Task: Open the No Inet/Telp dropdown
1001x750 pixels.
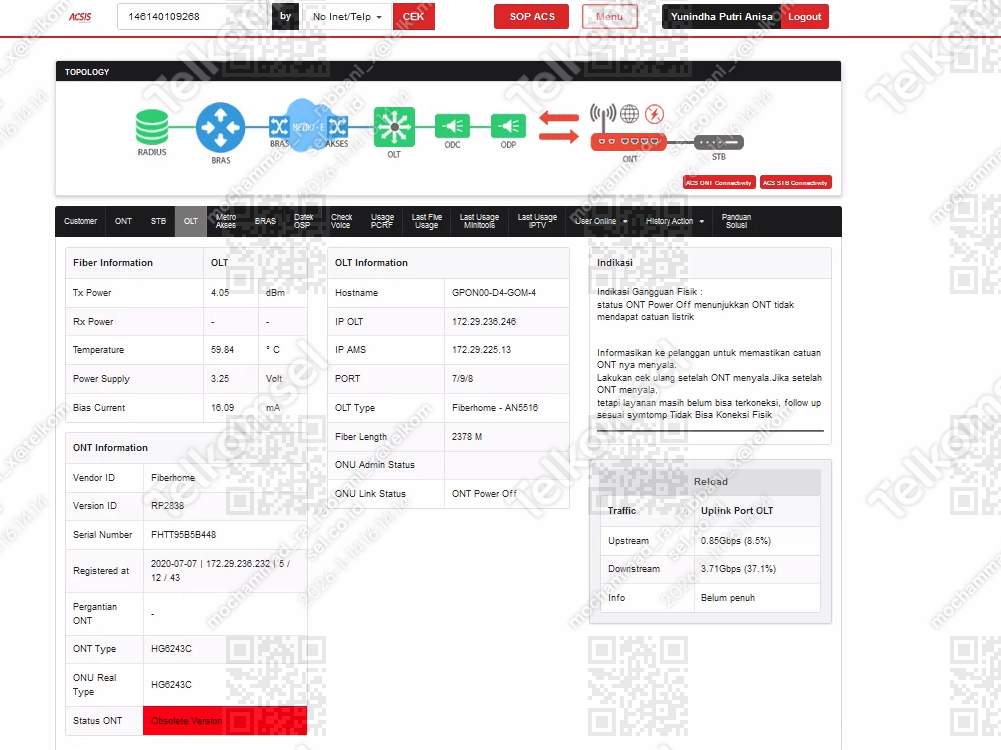Action: coord(347,17)
